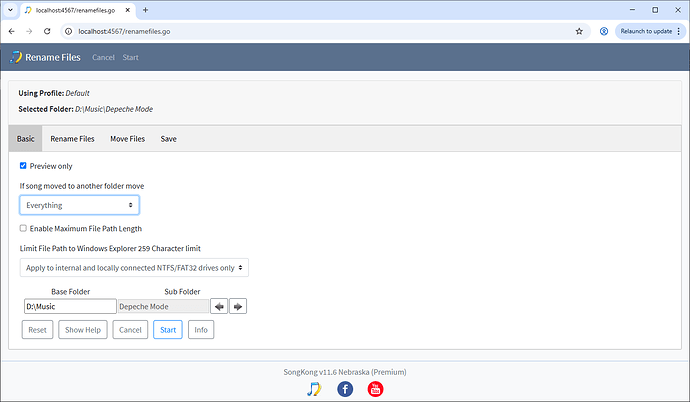
Task: Click the SongKong music note icon in footer
Action: click(x=314, y=389)
